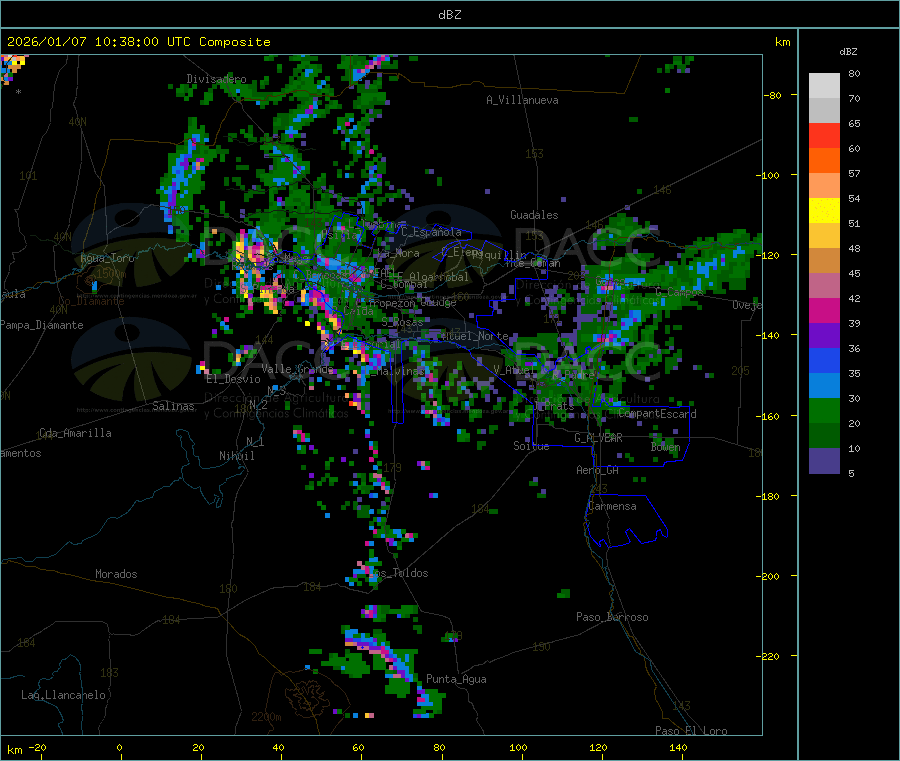Click the Punta_Agua label
The height and width of the screenshot is (761, 900).
tap(456, 679)
